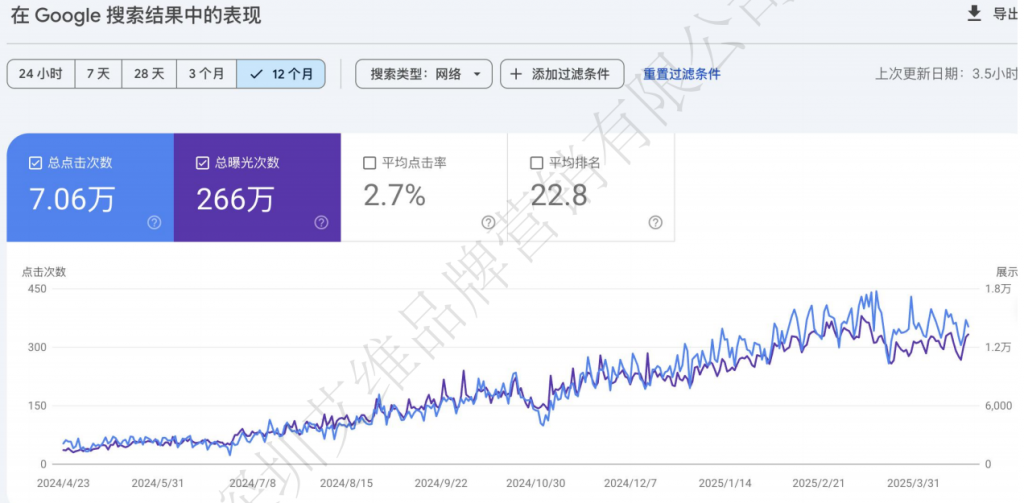Viewport: 1024px width, 503px height.
Task: Click the plus icon for 添加过滤条件
Action: click(516, 74)
